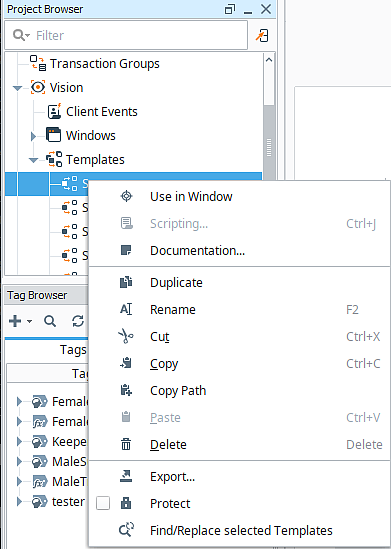
Task: Click the Find/Replace selected Templates icon
Action: 126,530
